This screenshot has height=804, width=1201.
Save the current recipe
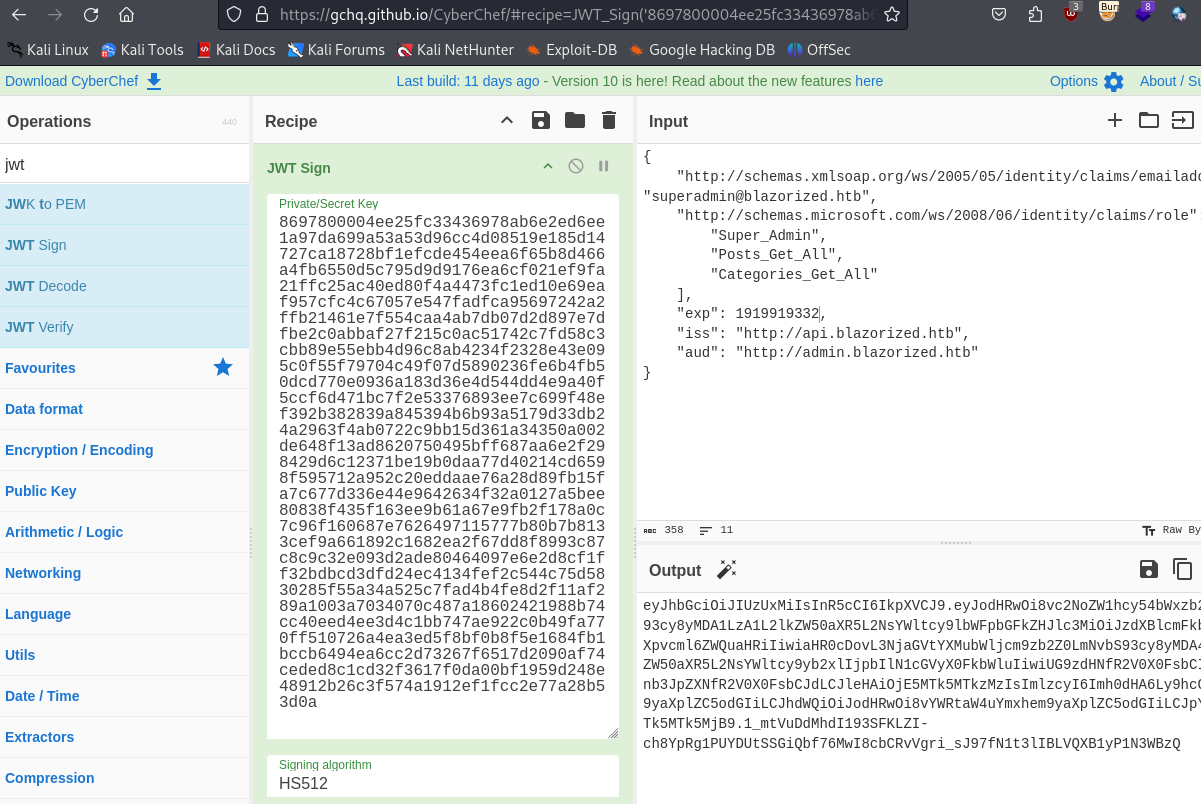[541, 121]
